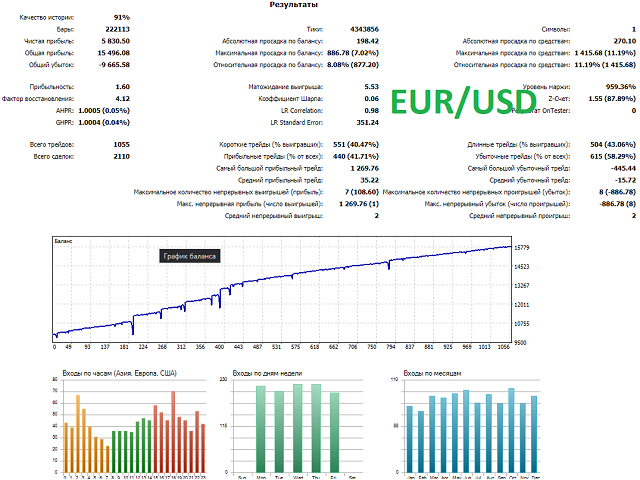
Task: Select LR Correlation value 0.98
Action: (x=371, y=111)
